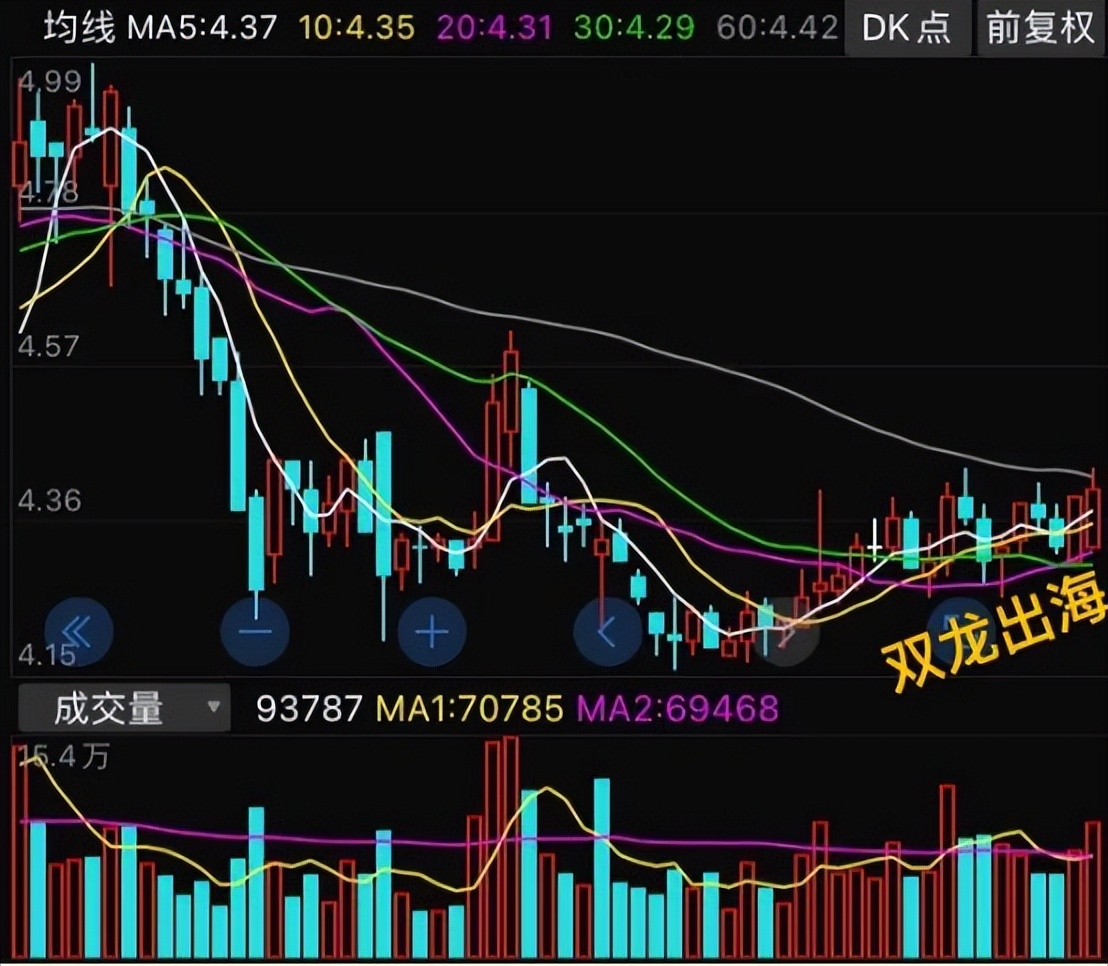Viewport: 1108px width, 966px height.
Task: Toggle the DK点 indicator button
Action: point(907,28)
